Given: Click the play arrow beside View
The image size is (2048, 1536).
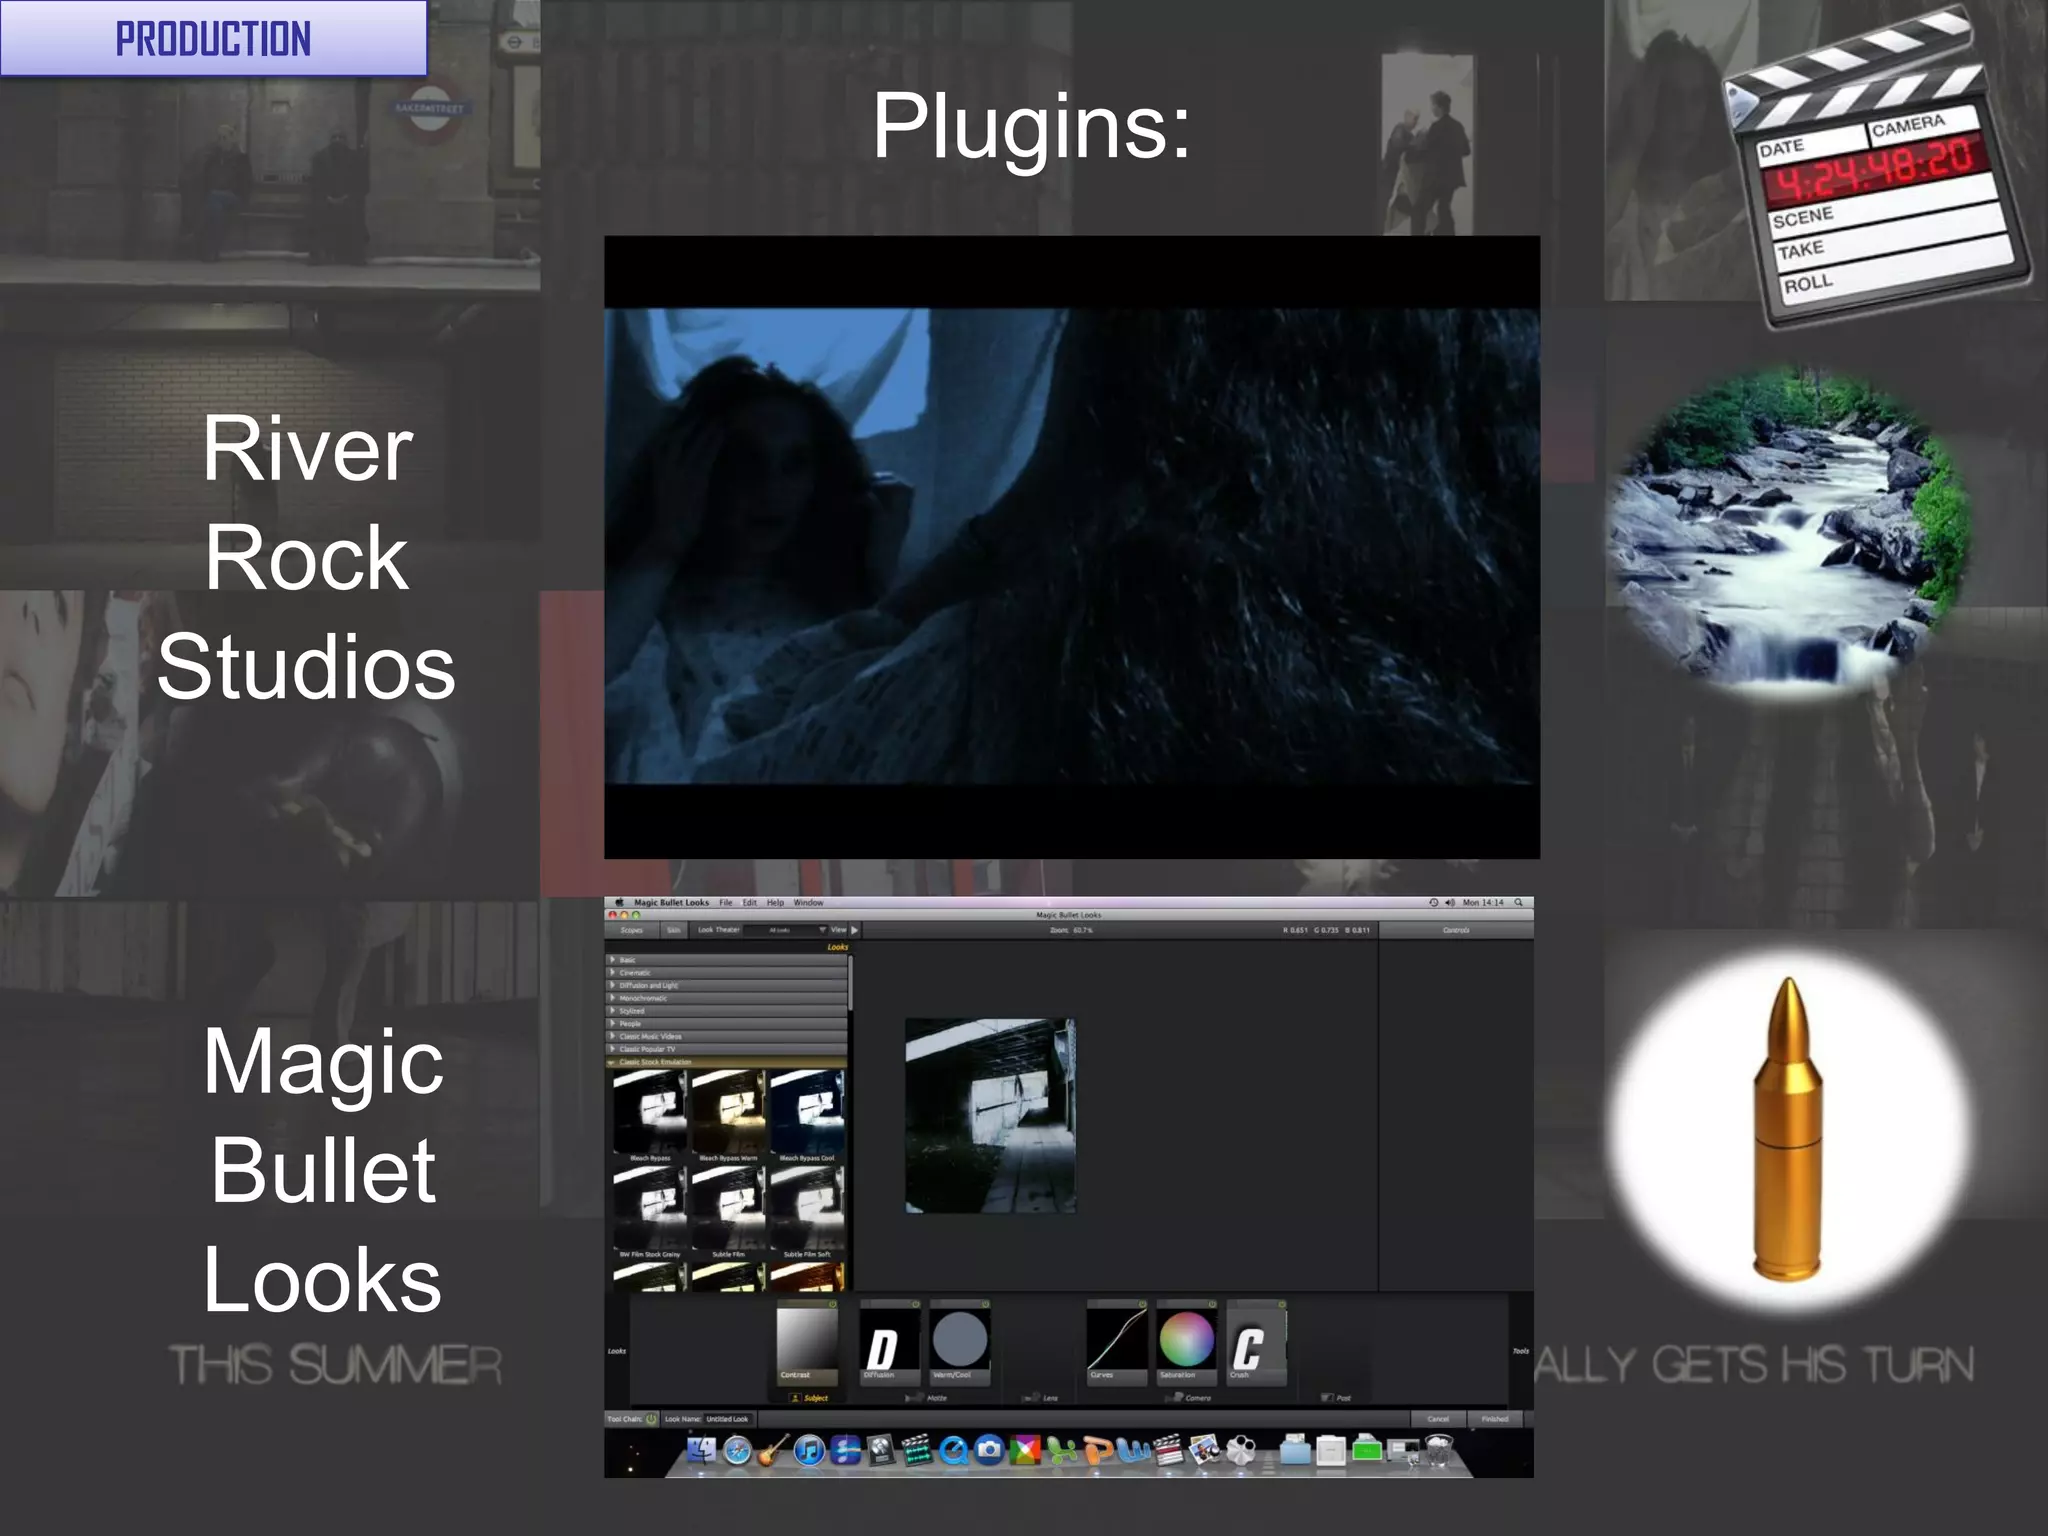Looking at the screenshot, I should click(854, 930).
